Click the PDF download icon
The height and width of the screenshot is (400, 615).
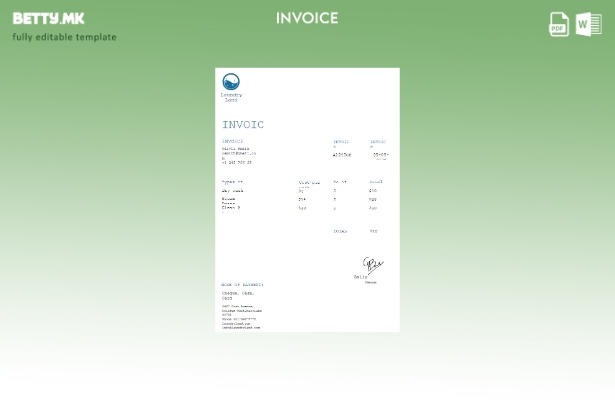[559, 23]
